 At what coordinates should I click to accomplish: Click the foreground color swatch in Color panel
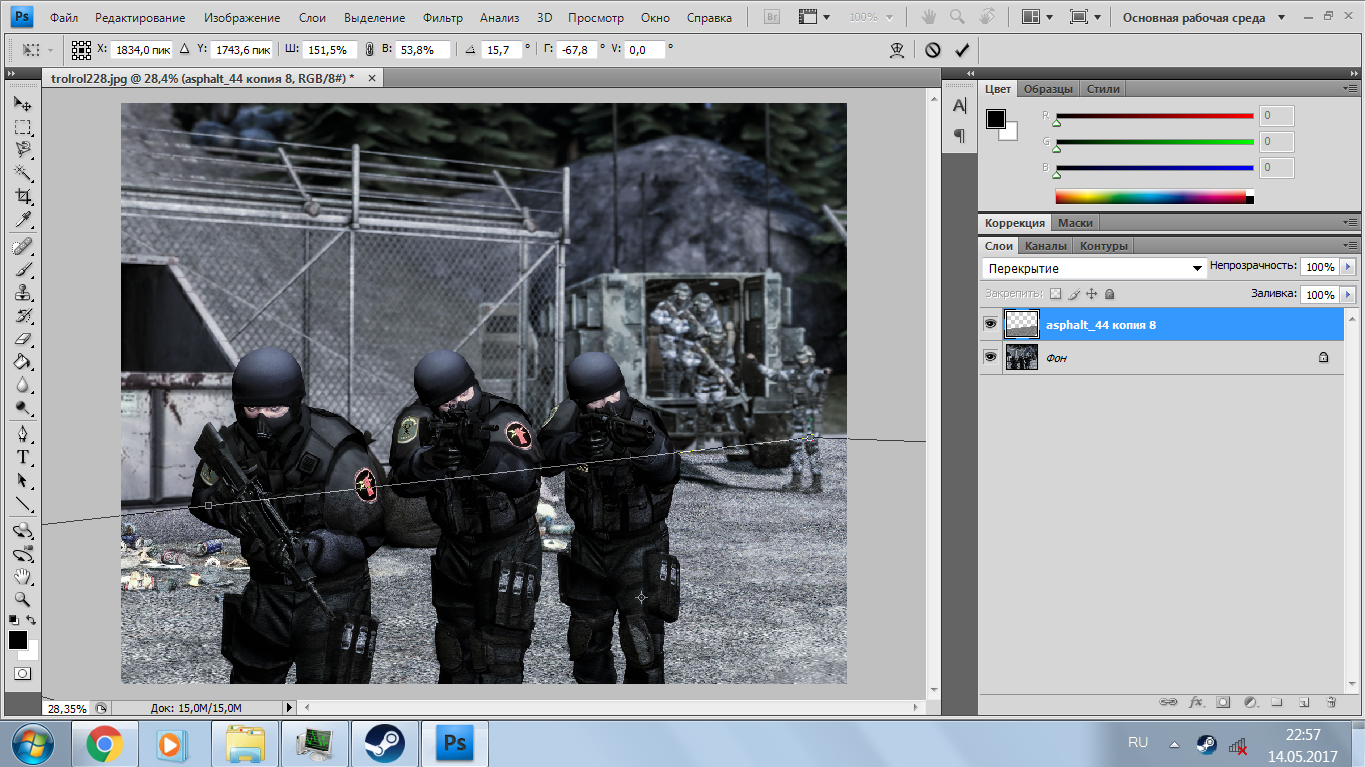pos(996,119)
